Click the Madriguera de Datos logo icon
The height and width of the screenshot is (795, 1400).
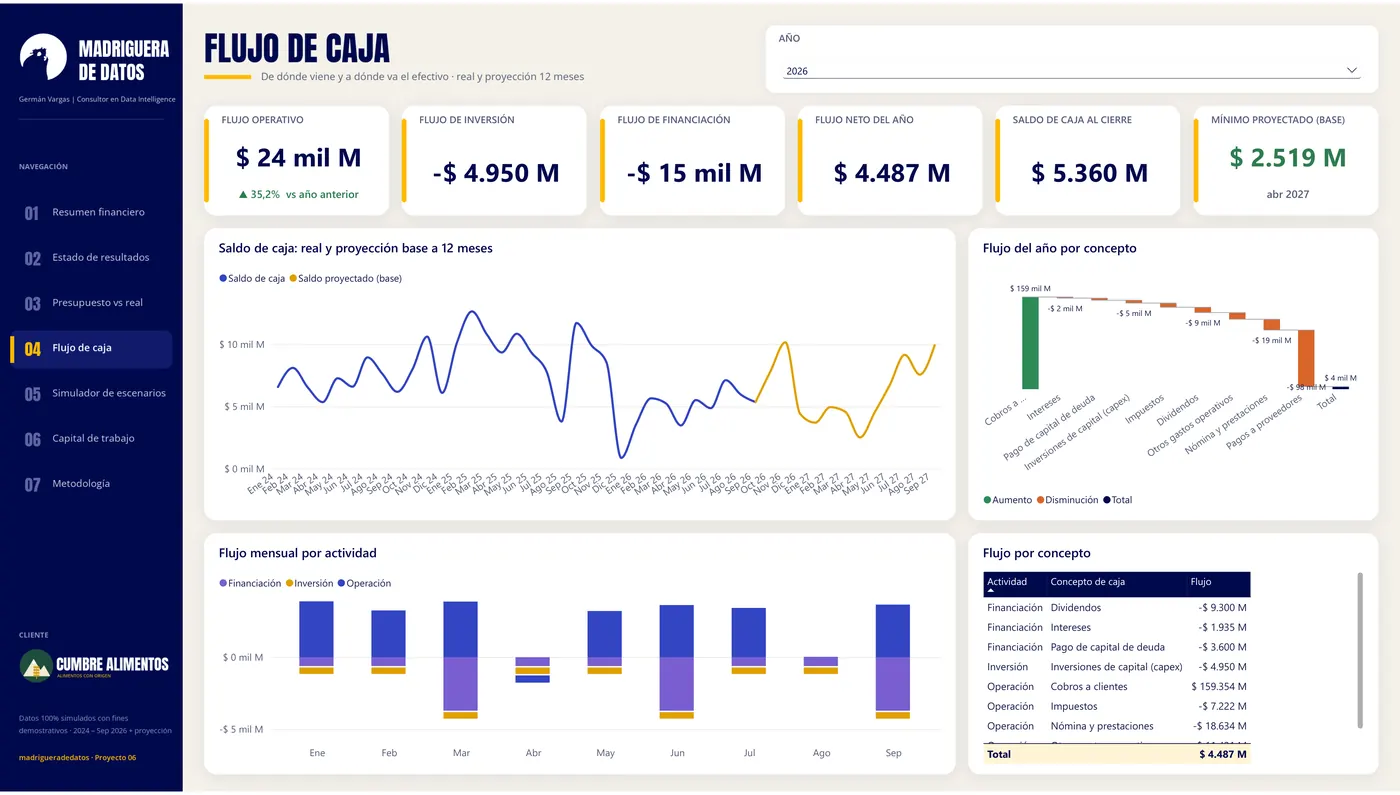(43, 57)
